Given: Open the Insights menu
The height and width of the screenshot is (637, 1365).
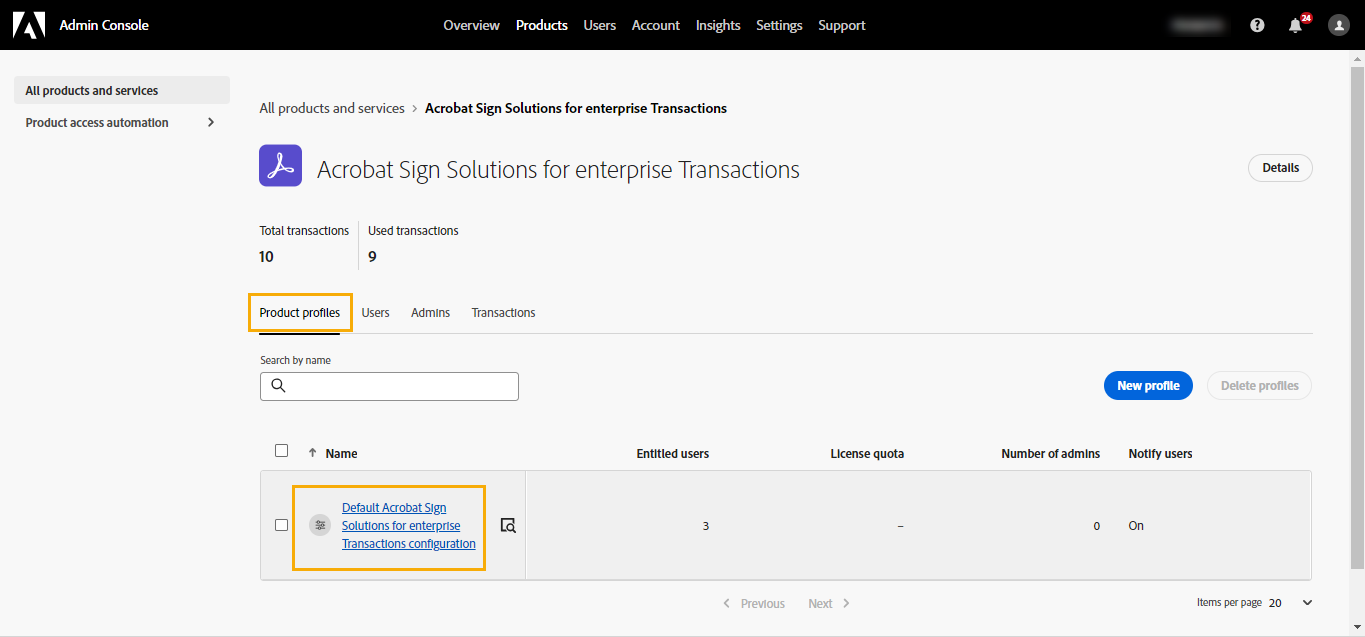Looking at the screenshot, I should (718, 25).
